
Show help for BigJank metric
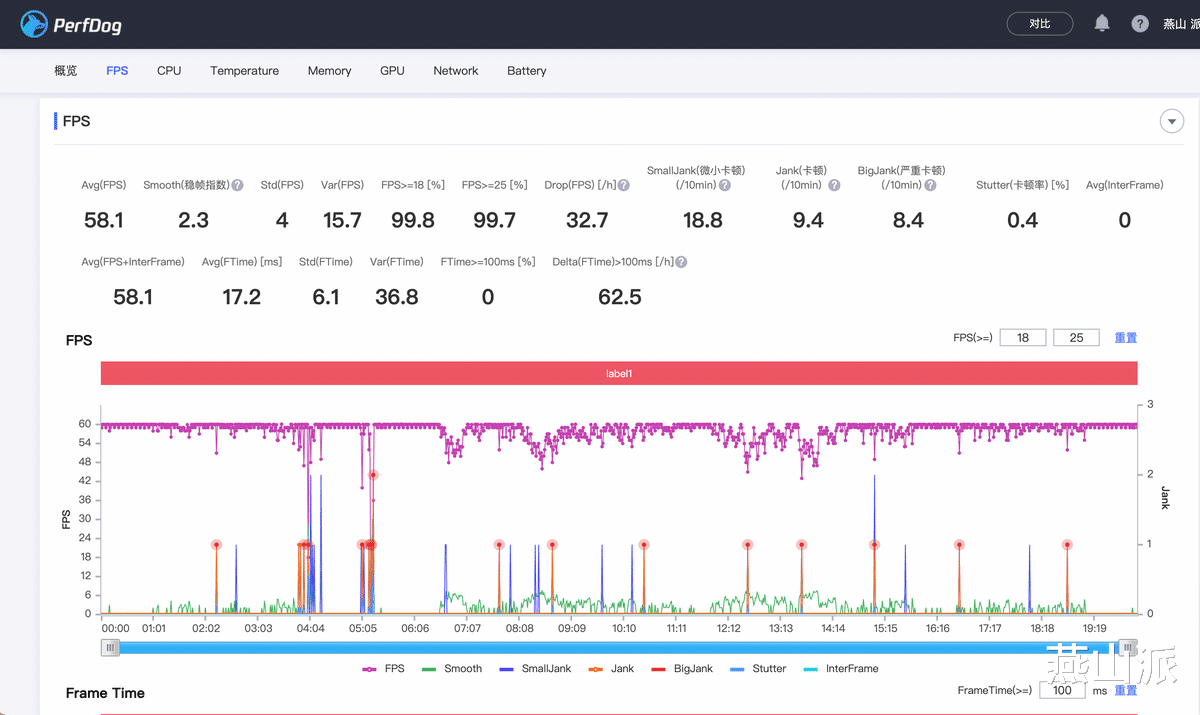click(x=930, y=185)
